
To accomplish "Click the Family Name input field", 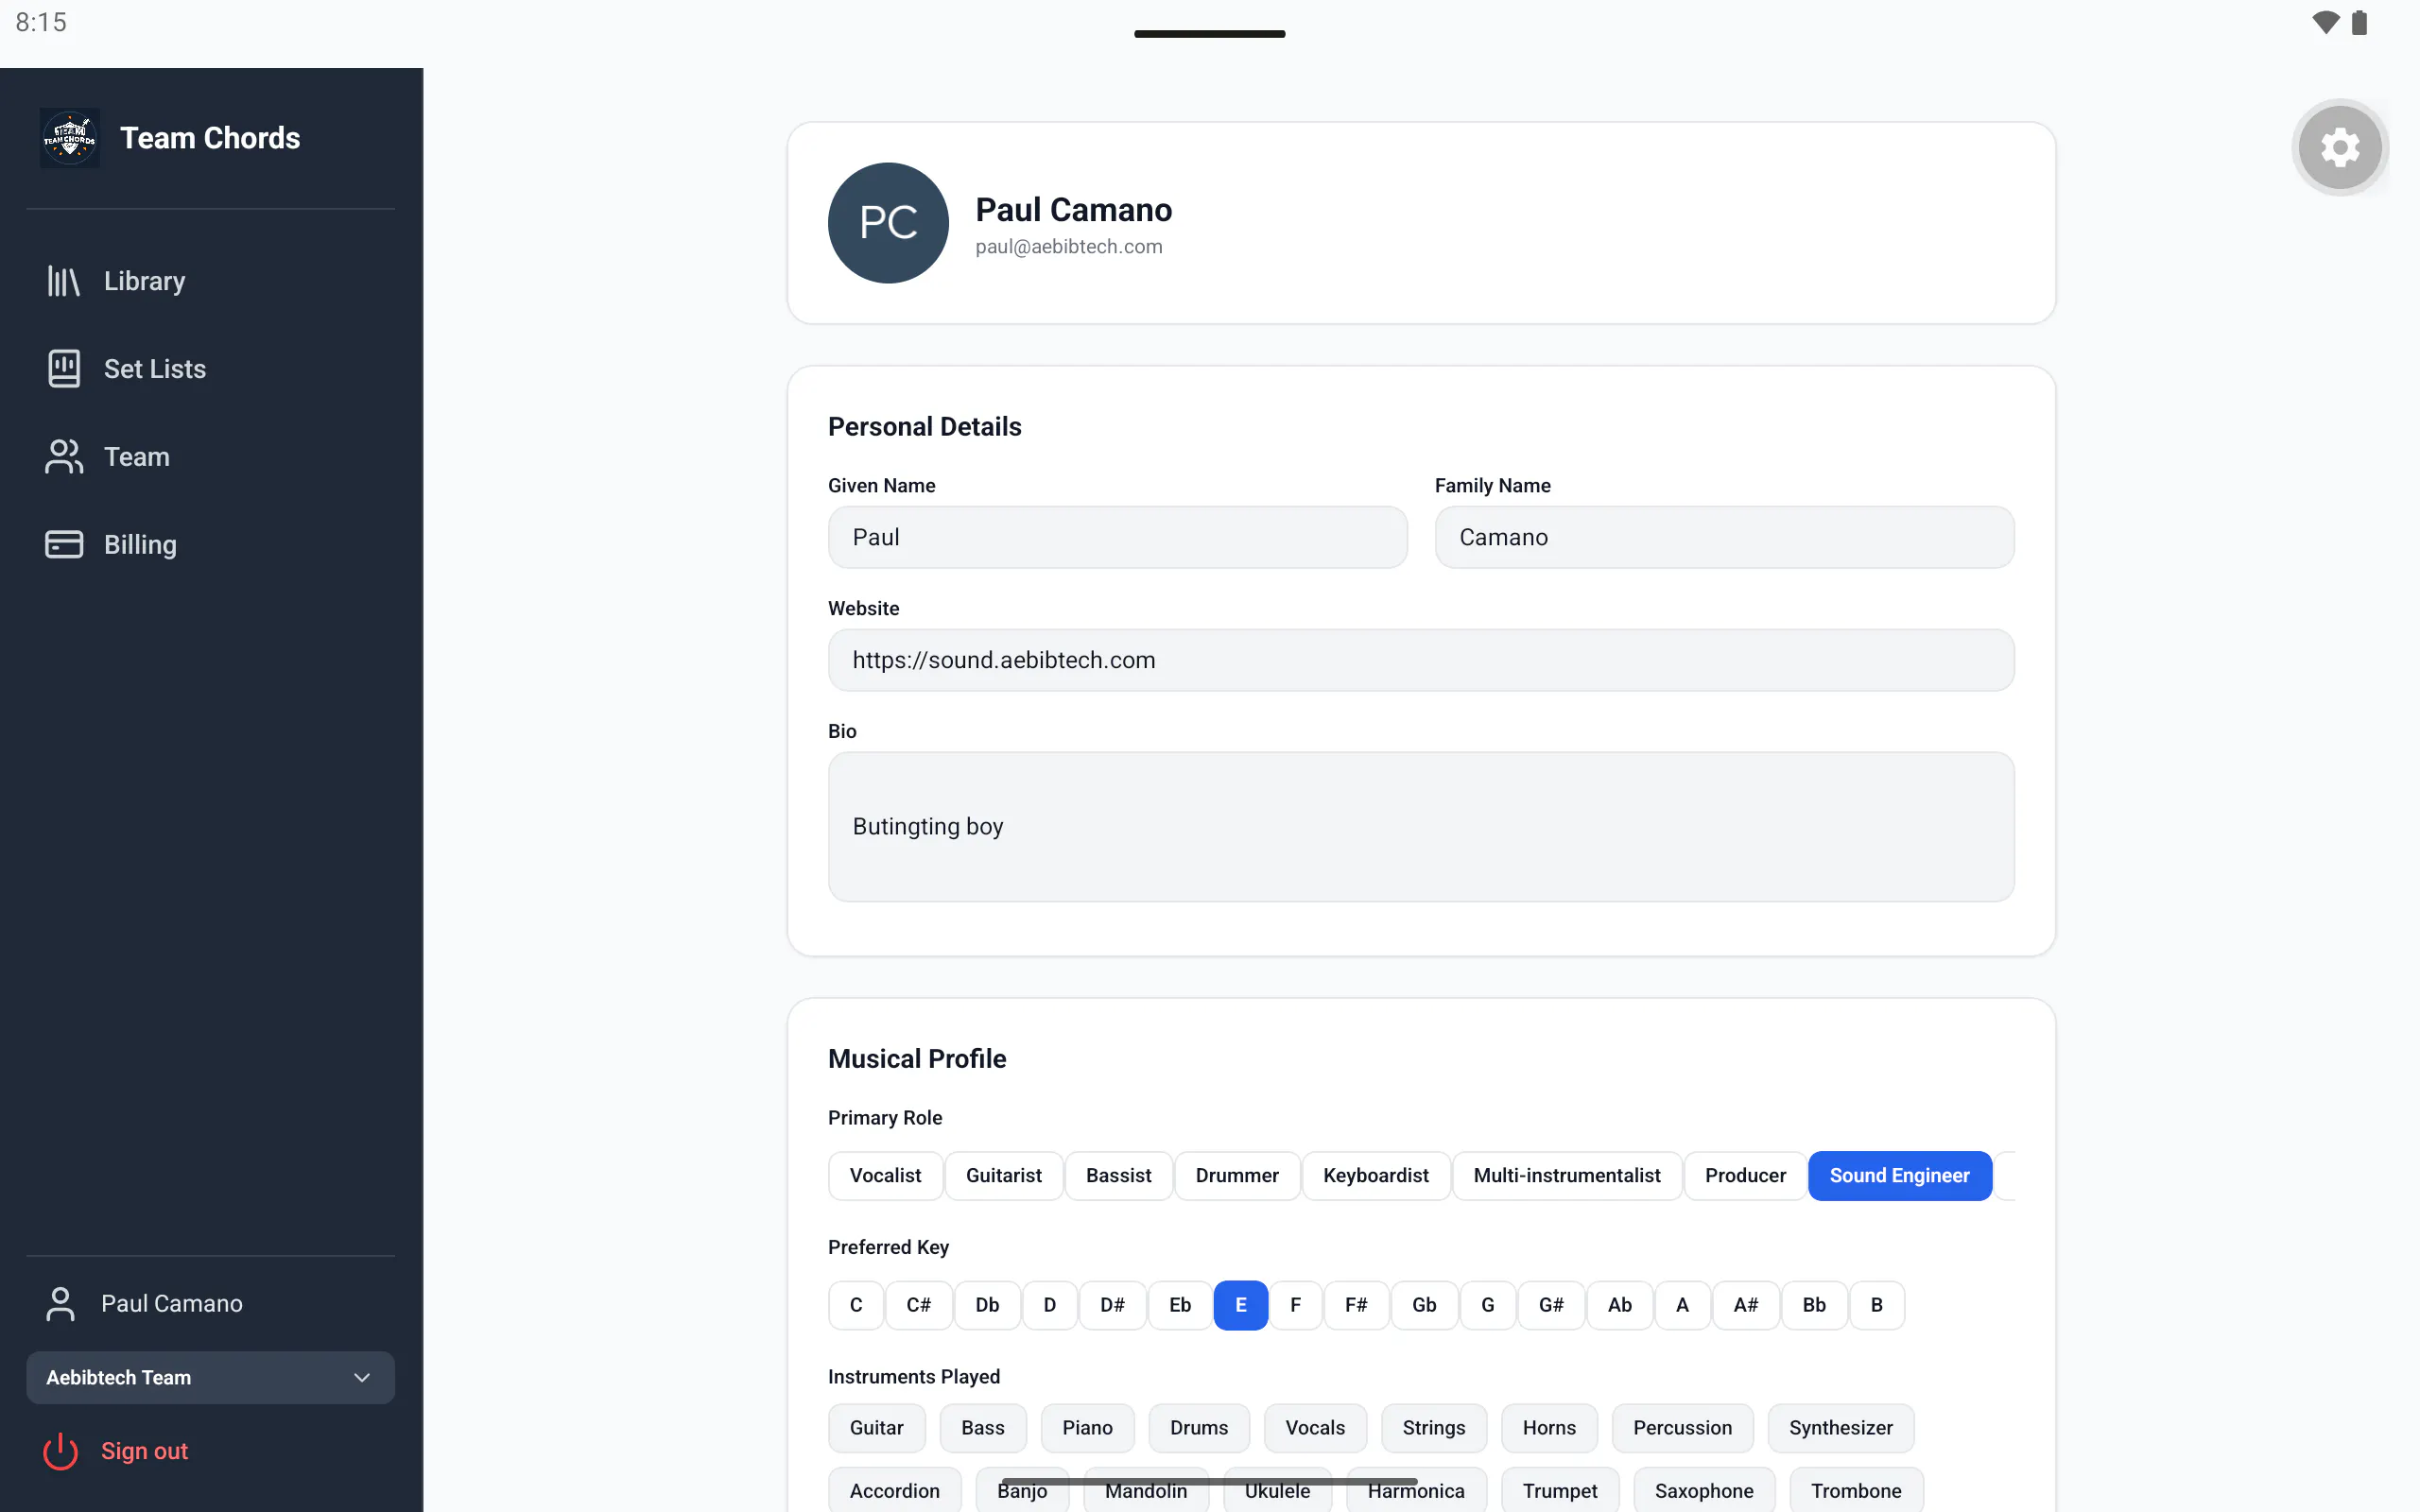I will point(1724,537).
